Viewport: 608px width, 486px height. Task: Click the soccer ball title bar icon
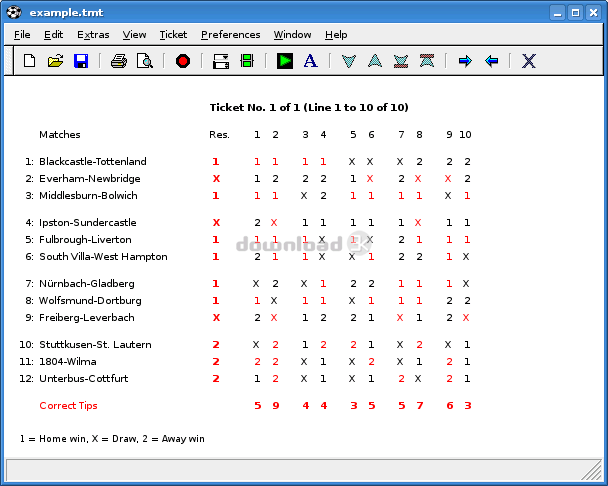tap(14, 12)
